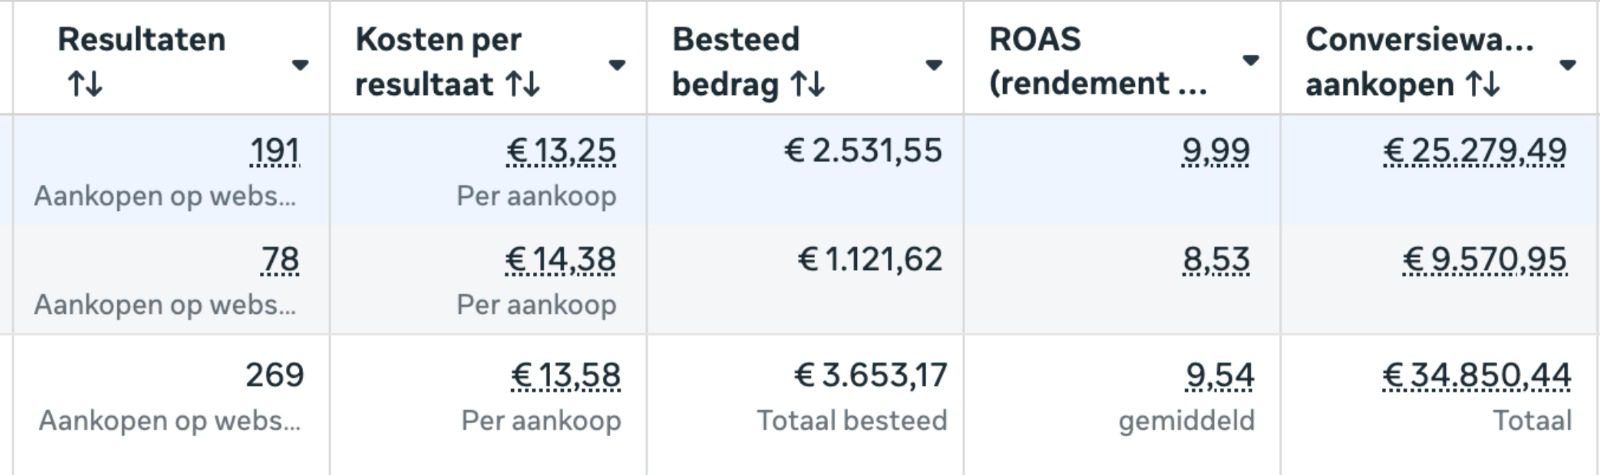Screen dimensions: 1600x475
Task: Expand the Conversiewaarde aankopen dropdown caret
Action: coord(1567,65)
